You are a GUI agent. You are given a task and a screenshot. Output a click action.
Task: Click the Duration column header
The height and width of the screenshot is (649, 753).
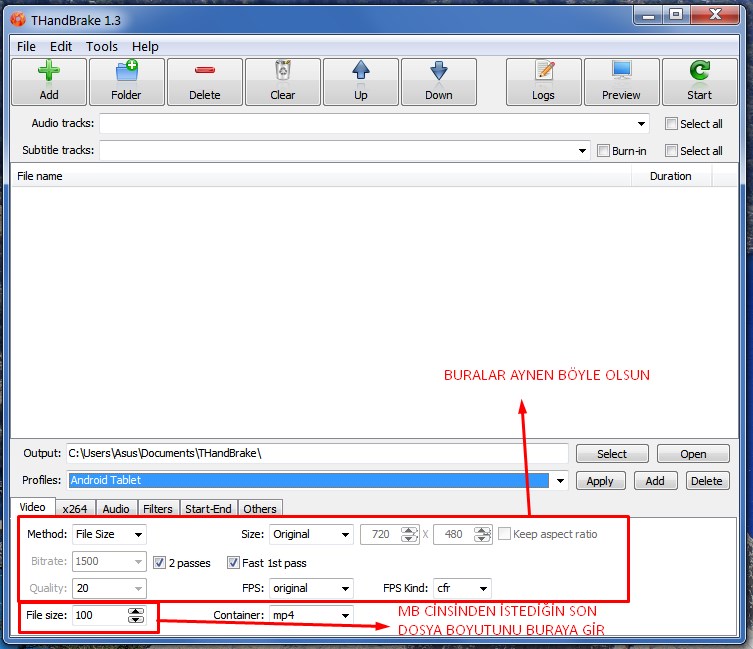(x=671, y=176)
